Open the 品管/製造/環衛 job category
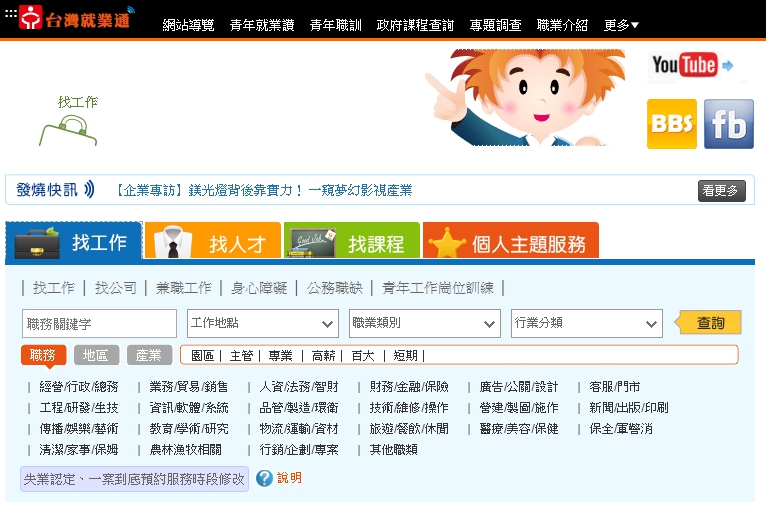 298,408
